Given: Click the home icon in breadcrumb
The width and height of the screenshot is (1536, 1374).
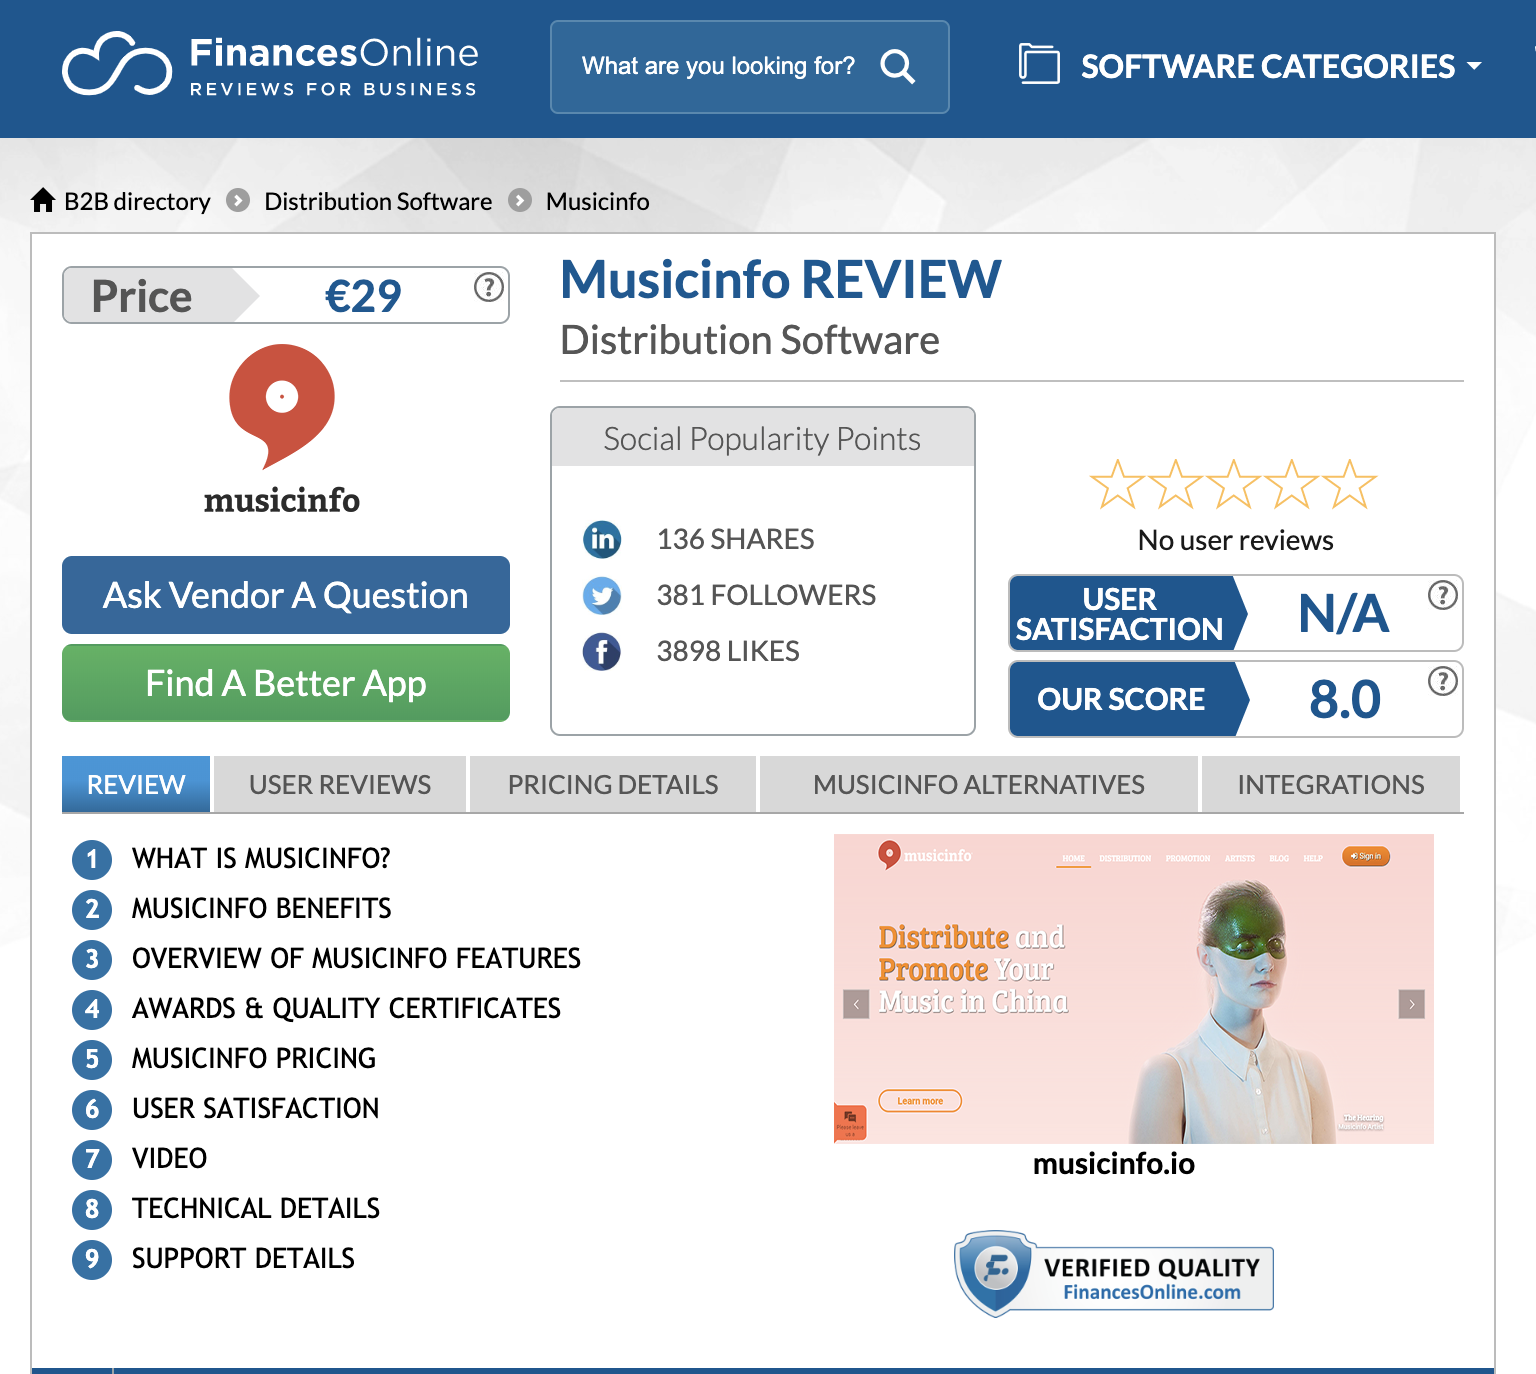Looking at the screenshot, I should coord(43,200).
